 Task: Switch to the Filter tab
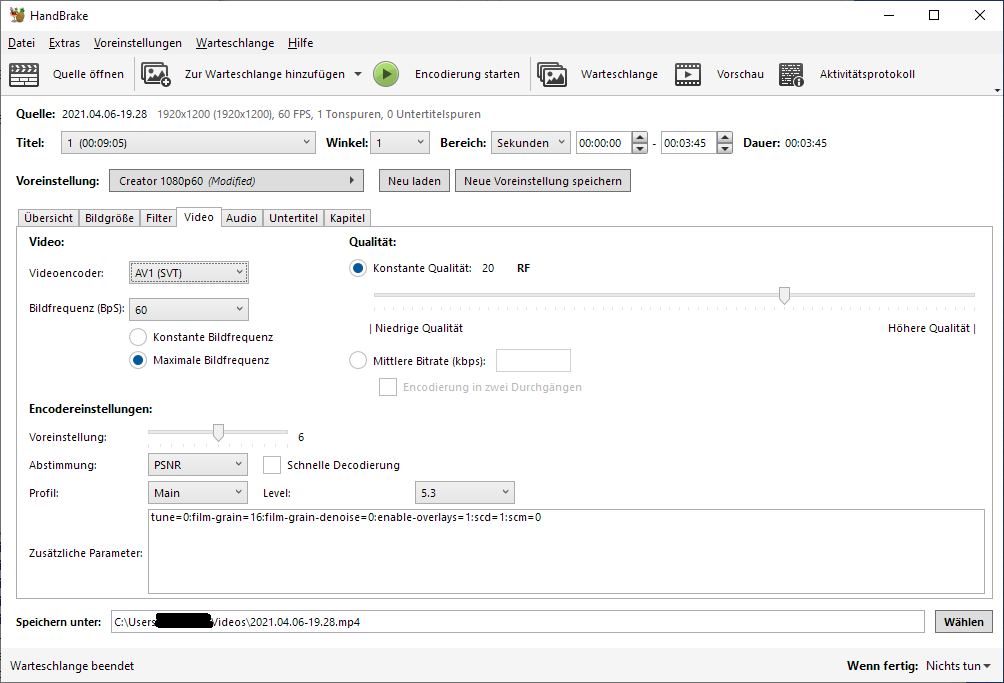coord(159,218)
